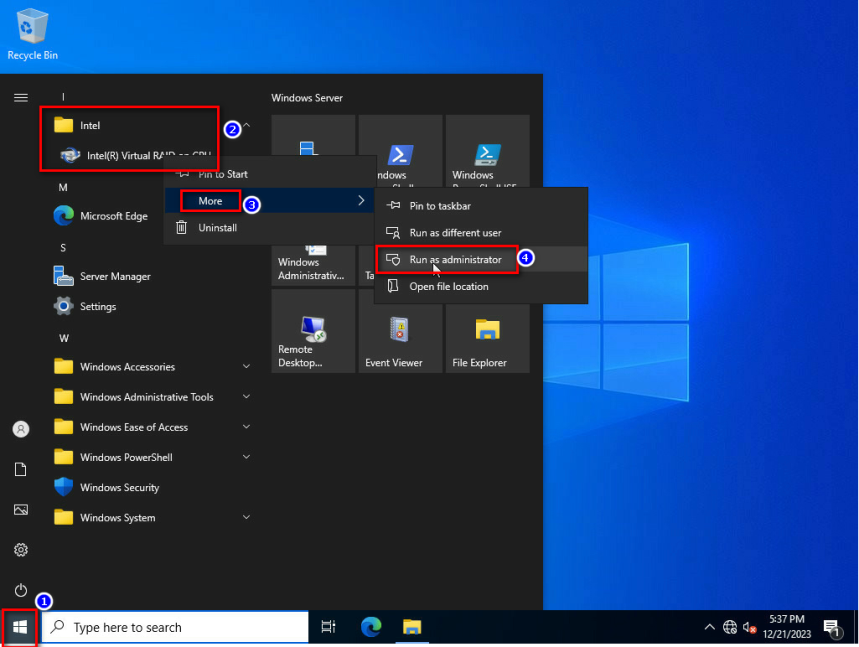Jump using the letter W header
Screen dimensions: 859x647
[64, 338]
